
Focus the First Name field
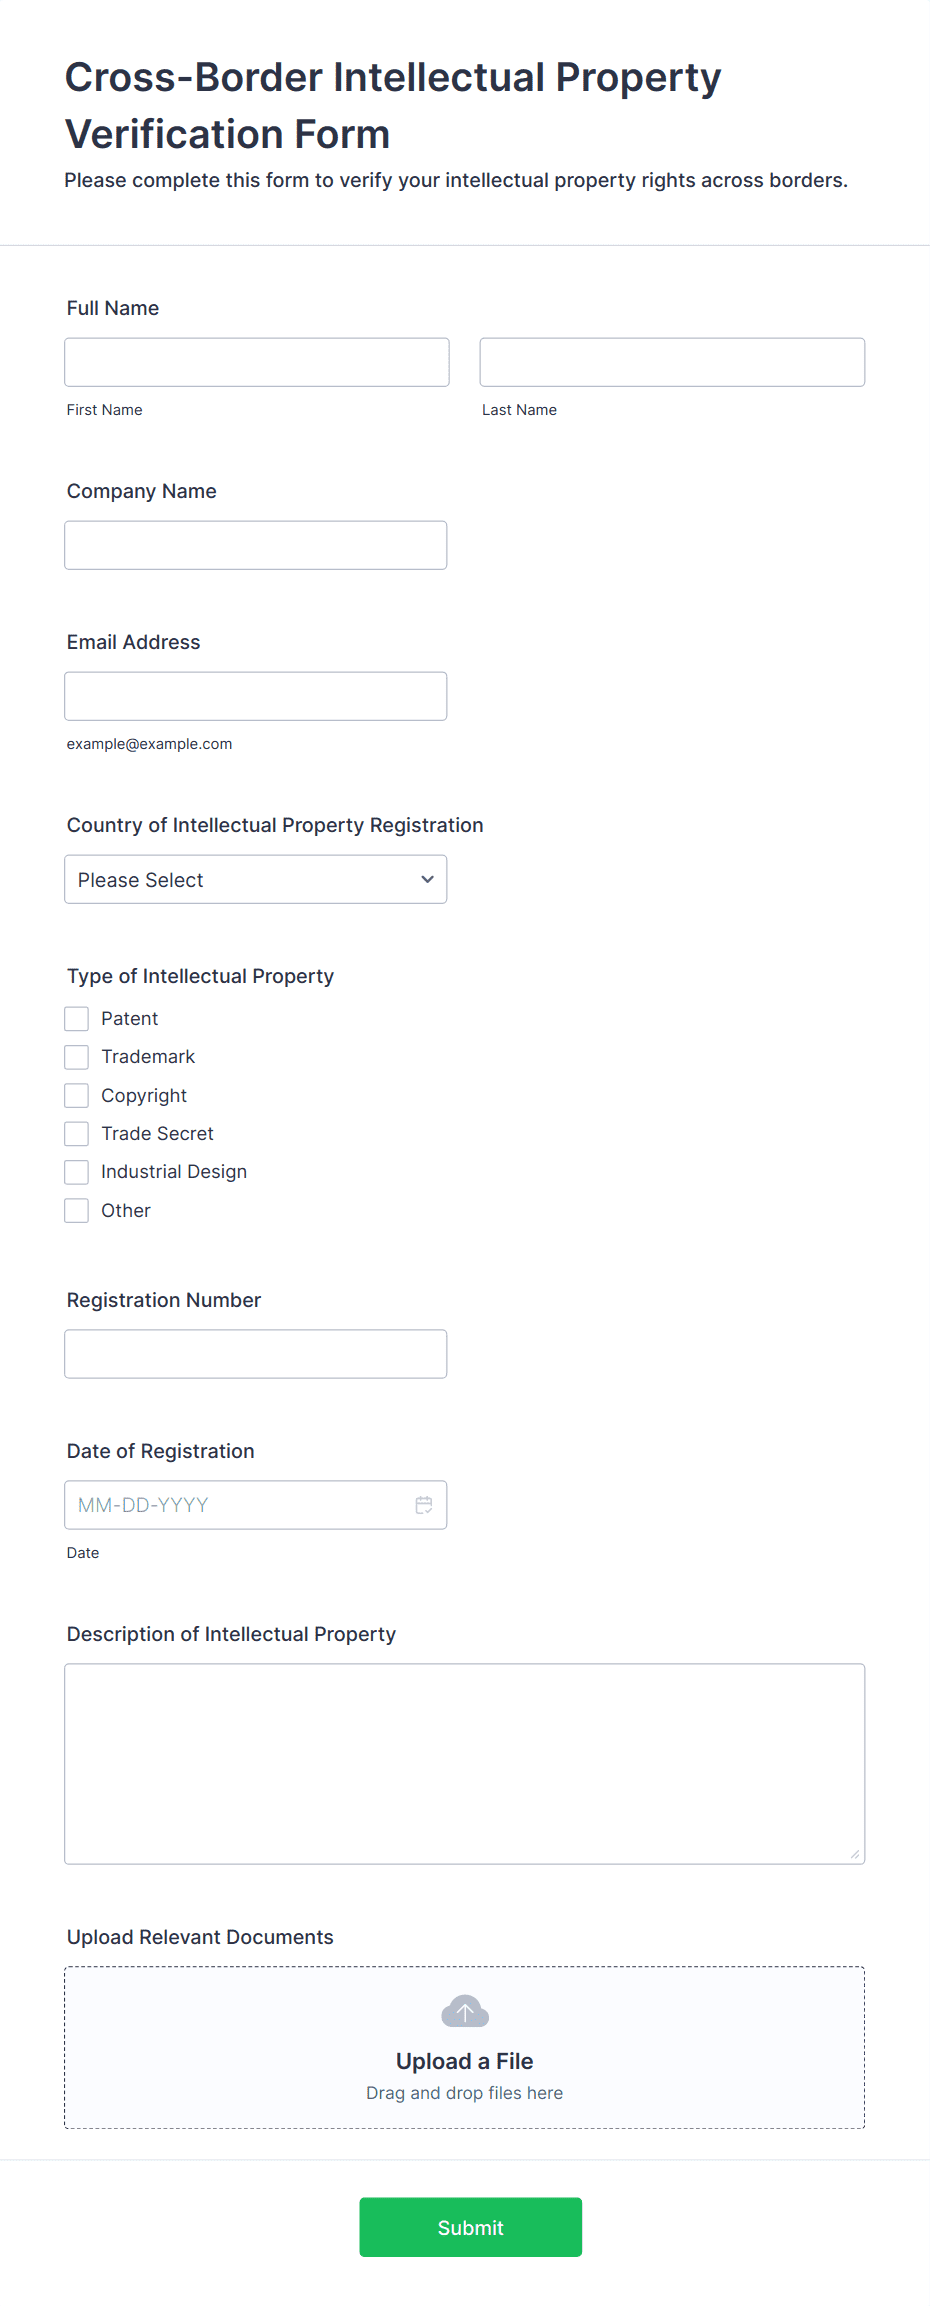pyautogui.click(x=257, y=362)
